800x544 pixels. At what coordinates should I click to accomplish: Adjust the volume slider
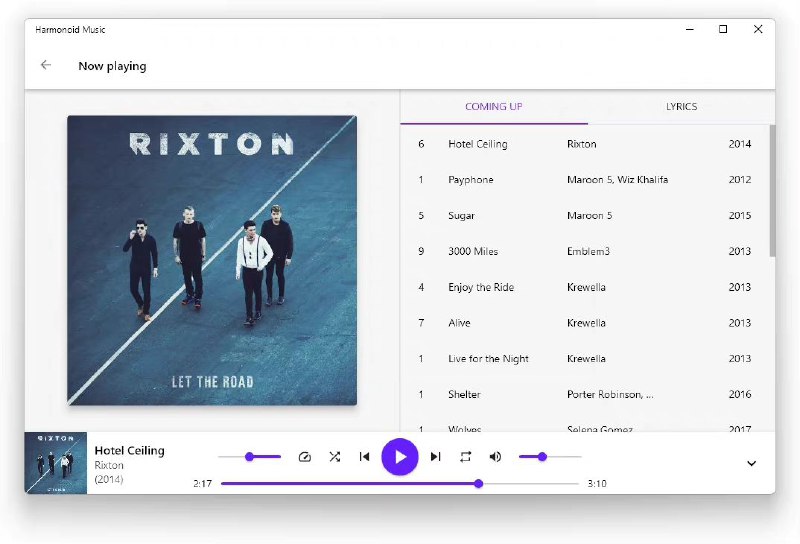(550, 457)
